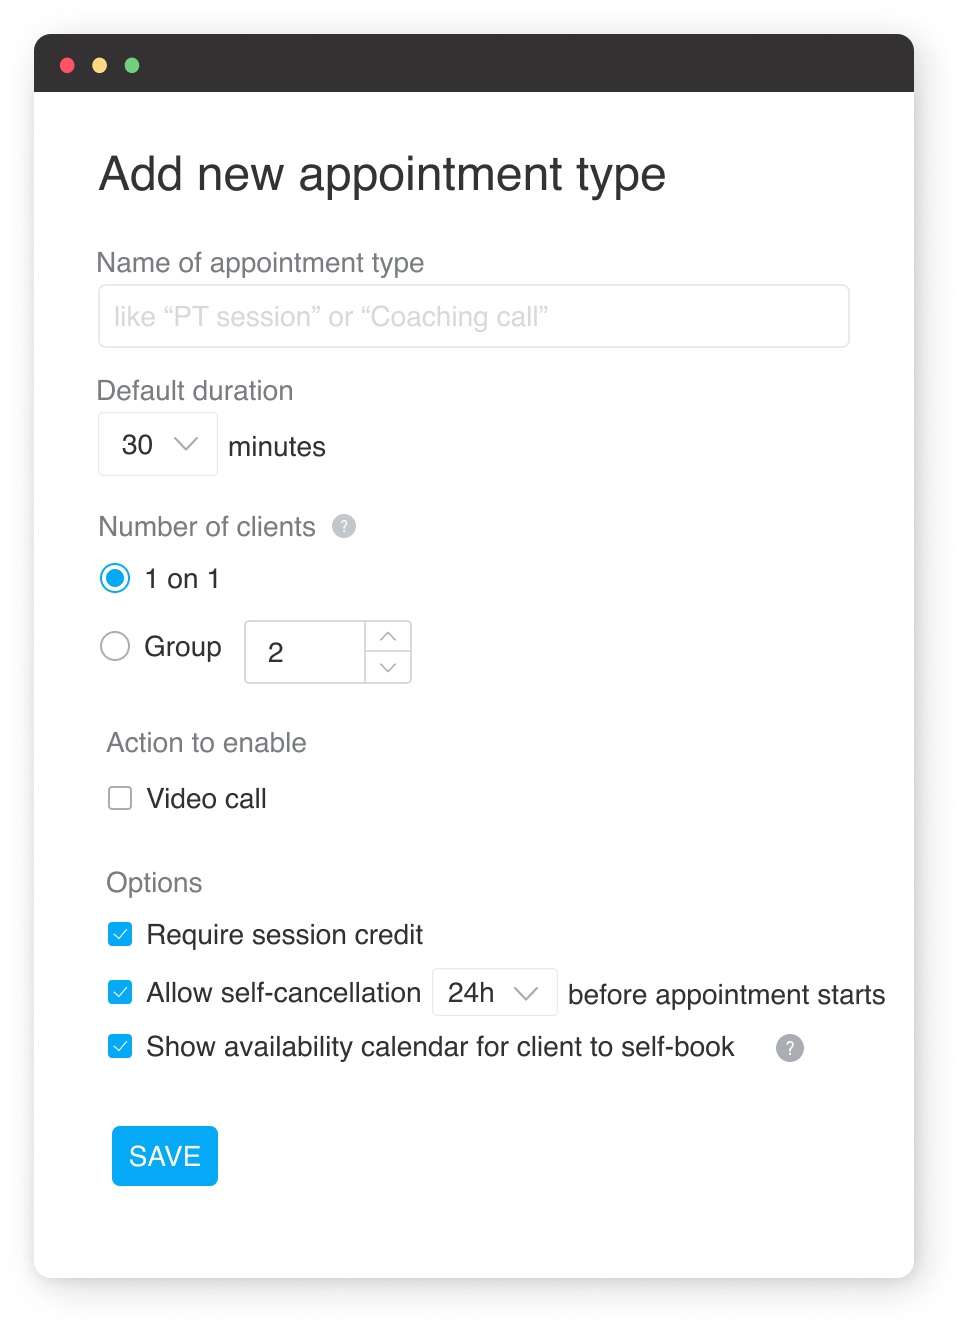Open the Default duration dropdown

coord(157,443)
